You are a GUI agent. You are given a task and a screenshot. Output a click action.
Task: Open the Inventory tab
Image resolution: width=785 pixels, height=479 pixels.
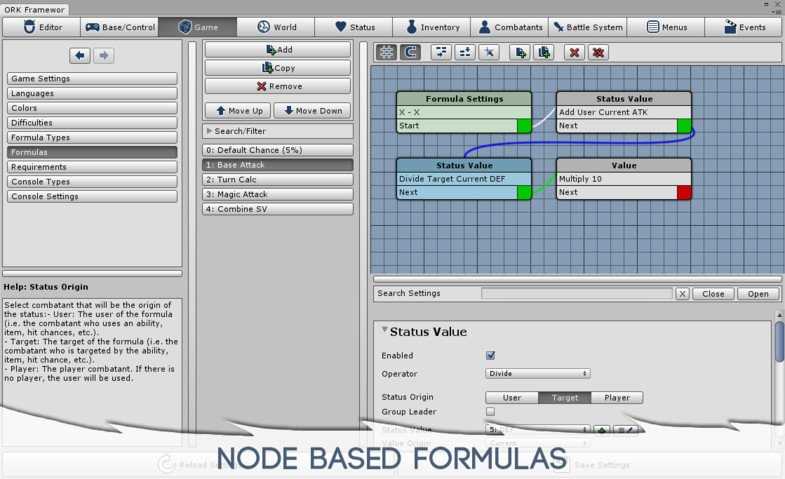pyautogui.click(x=432, y=27)
